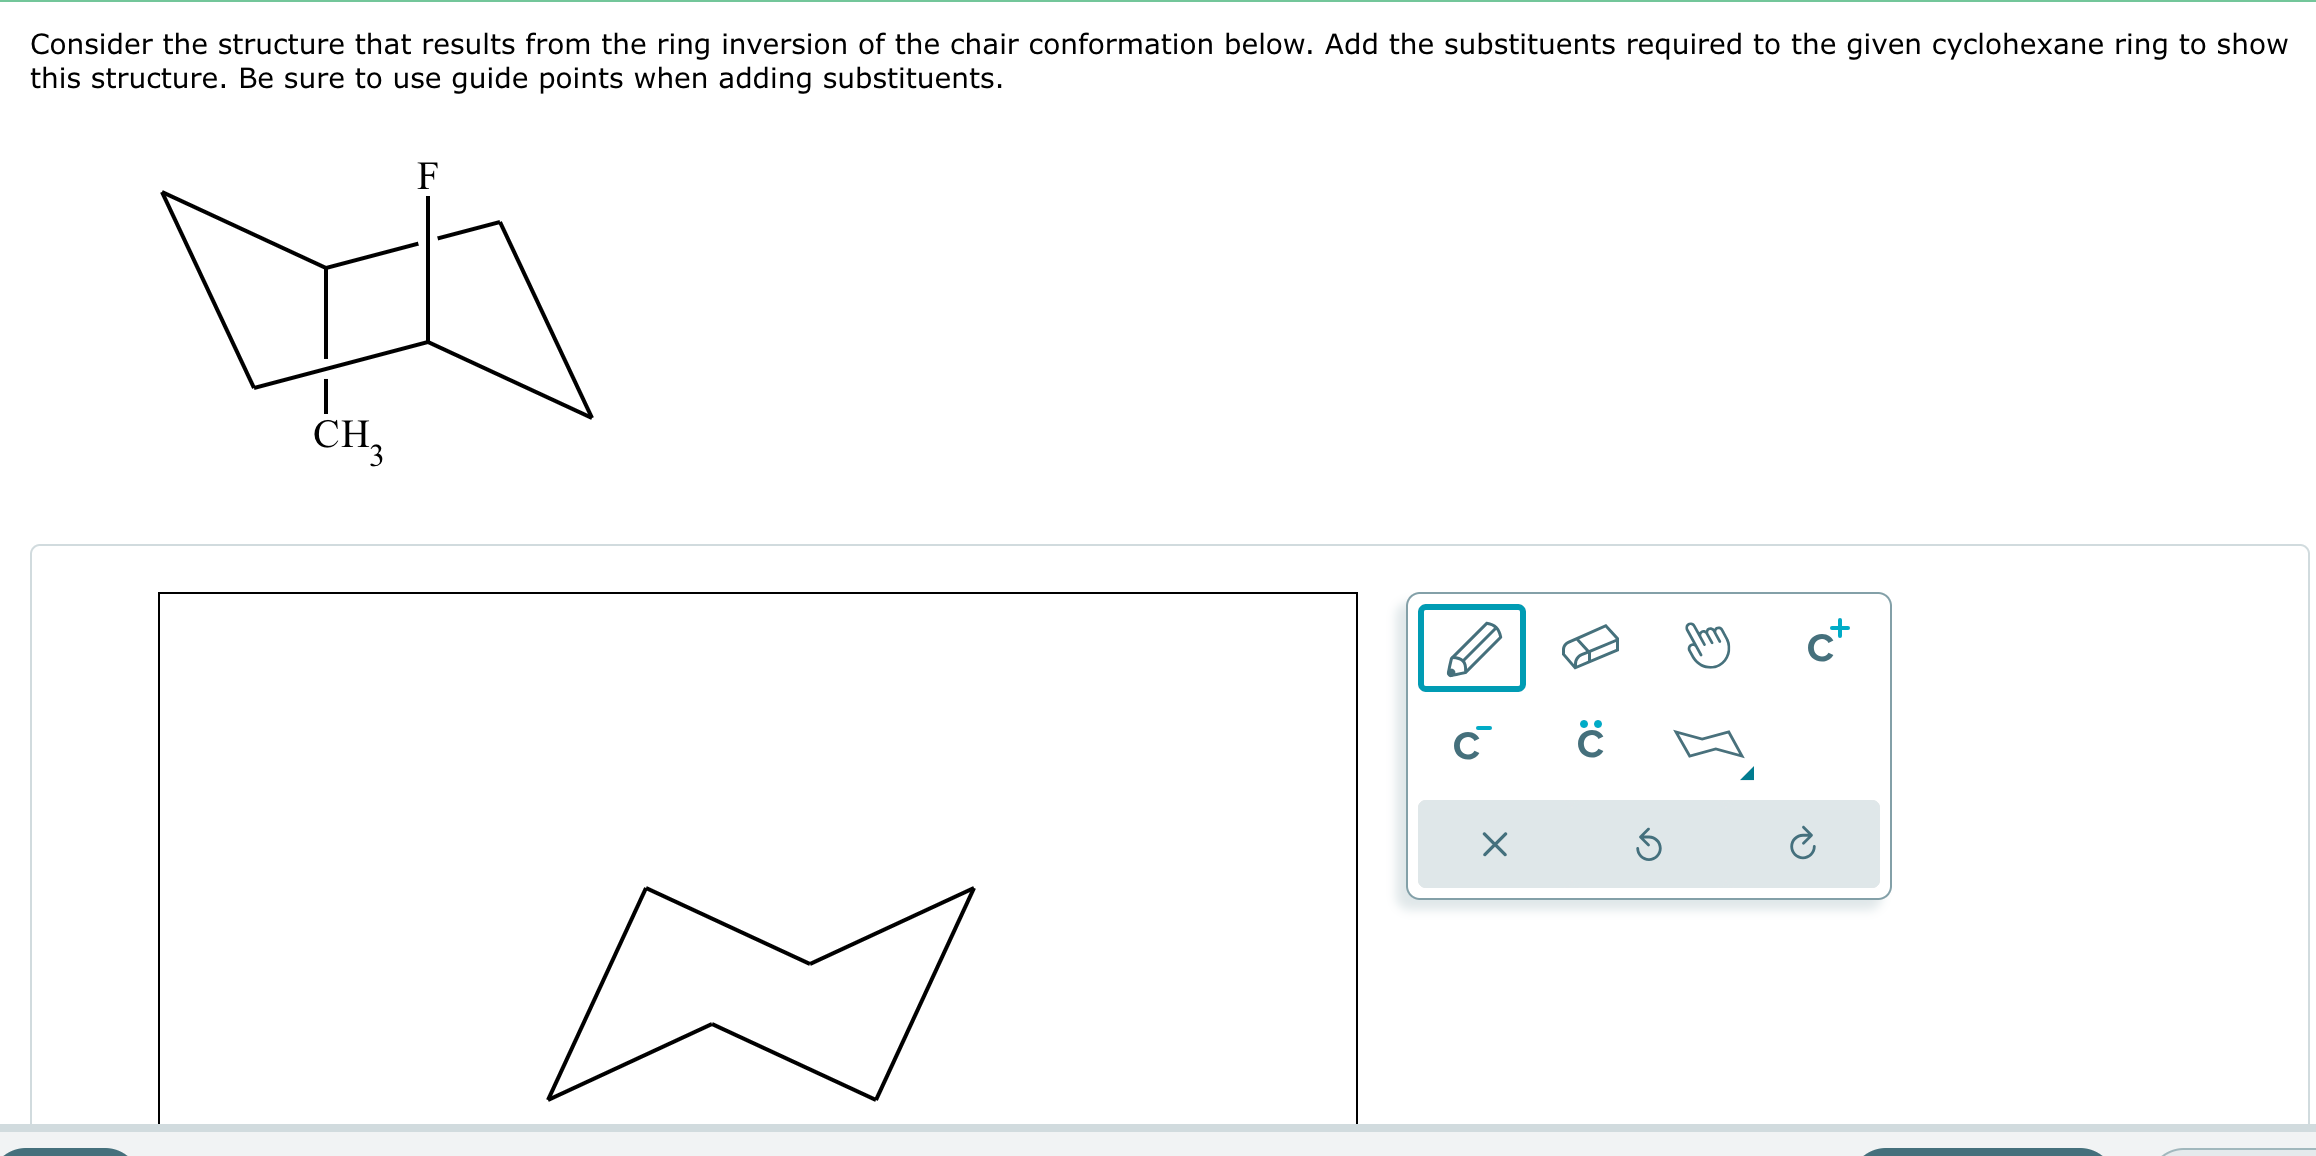Click the highlighted pencil tool to keep it active

1475,650
